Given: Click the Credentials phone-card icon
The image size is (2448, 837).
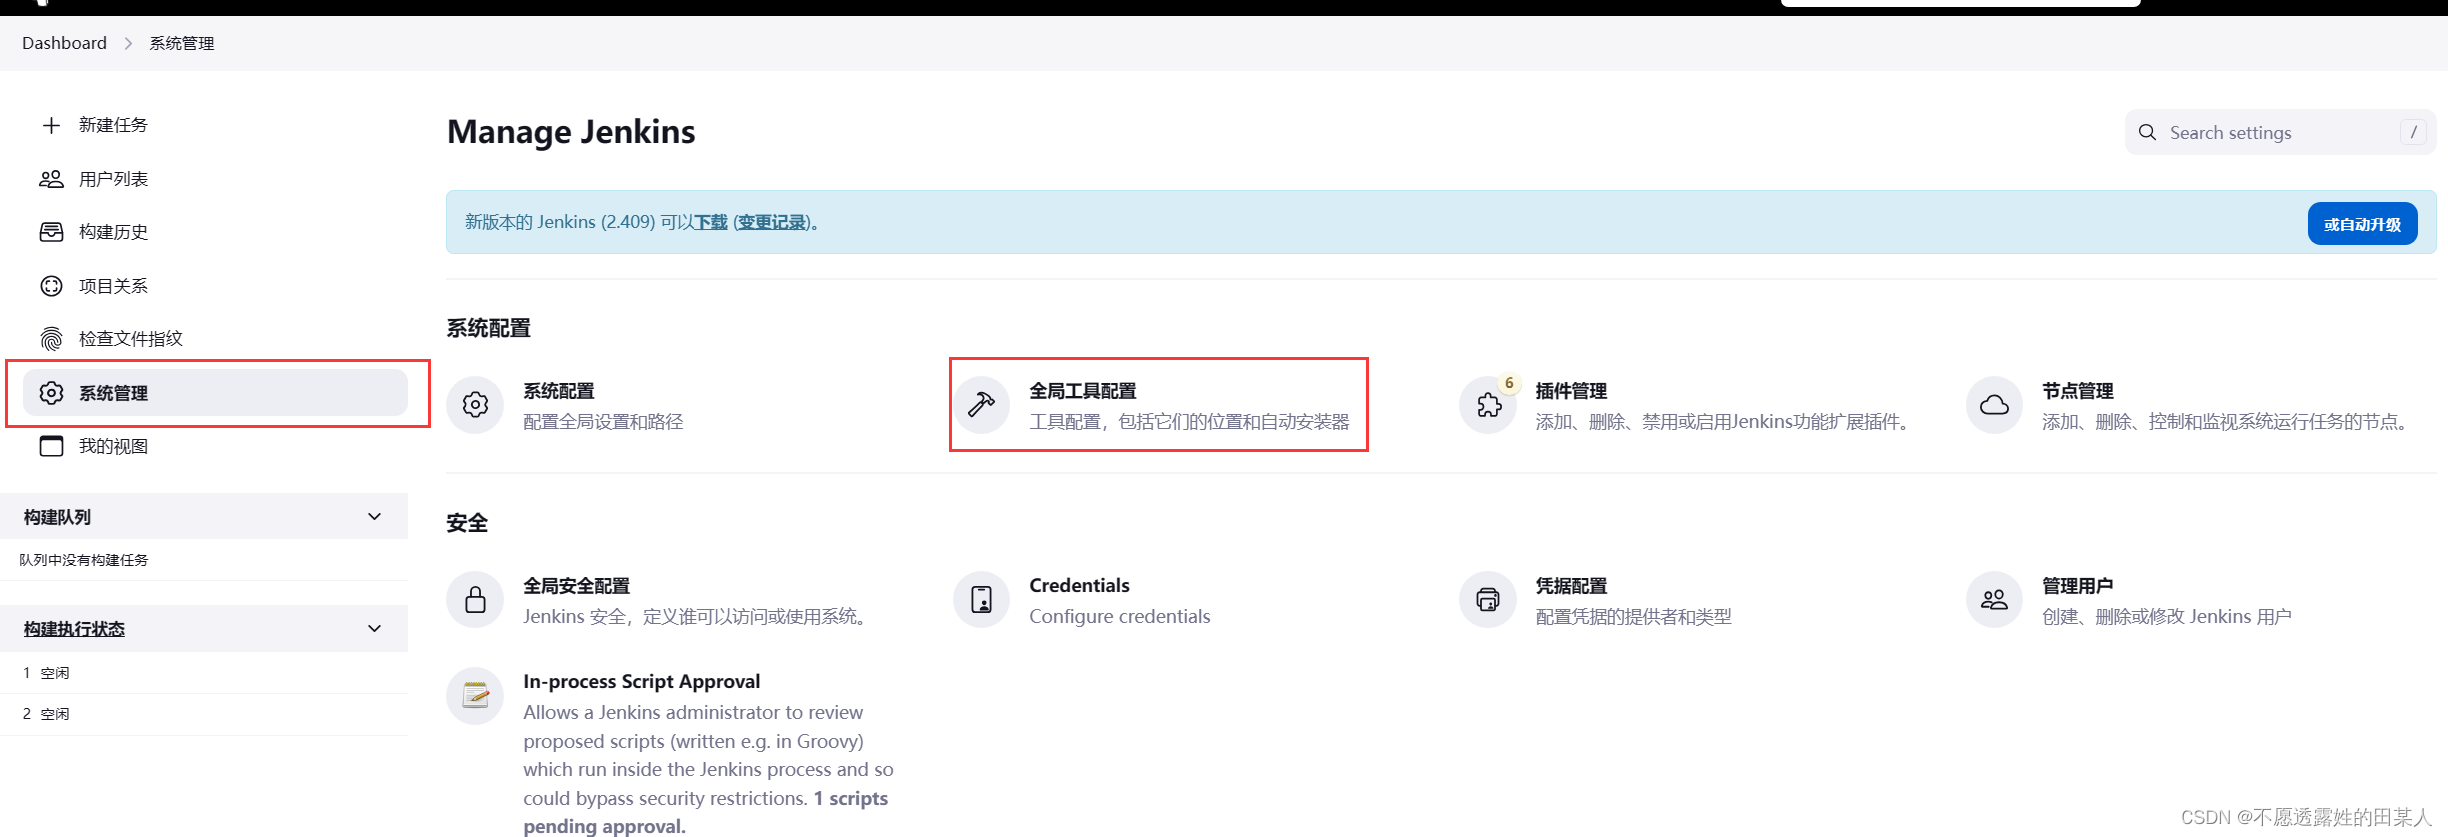Looking at the screenshot, I should point(981,600).
